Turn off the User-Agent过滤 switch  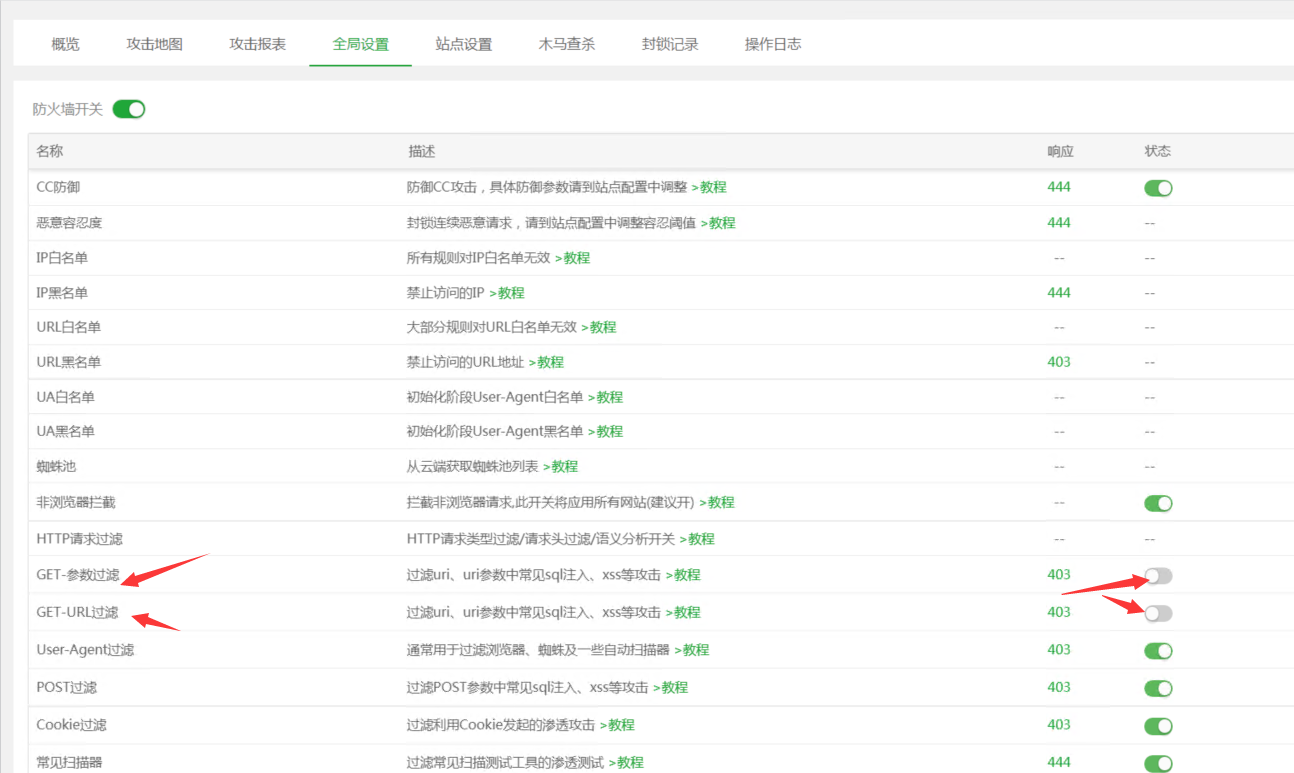pyautogui.click(x=1158, y=651)
